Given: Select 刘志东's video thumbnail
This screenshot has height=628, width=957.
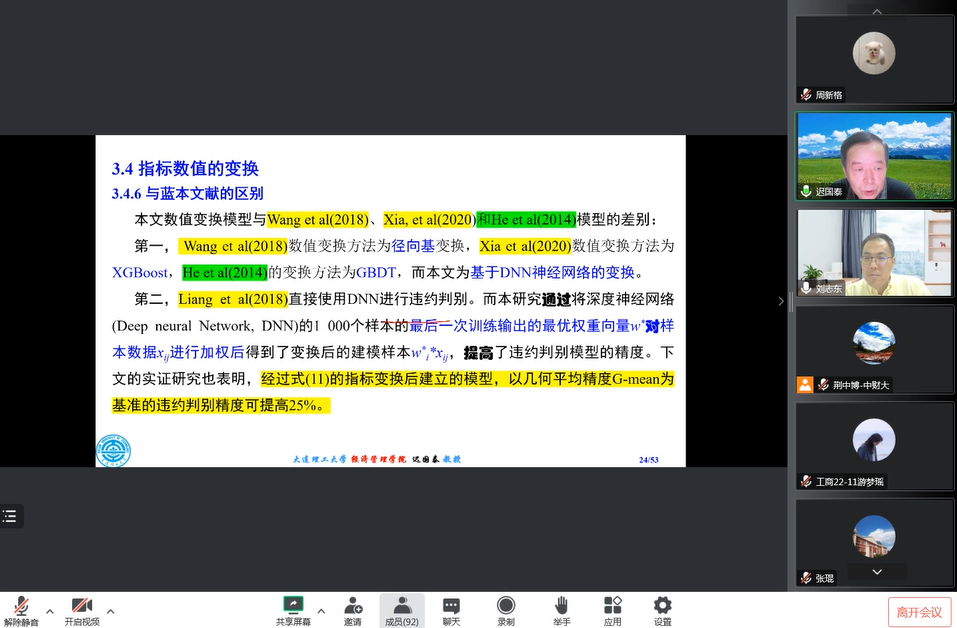Looking at the screenshot, I should (874, 252).
